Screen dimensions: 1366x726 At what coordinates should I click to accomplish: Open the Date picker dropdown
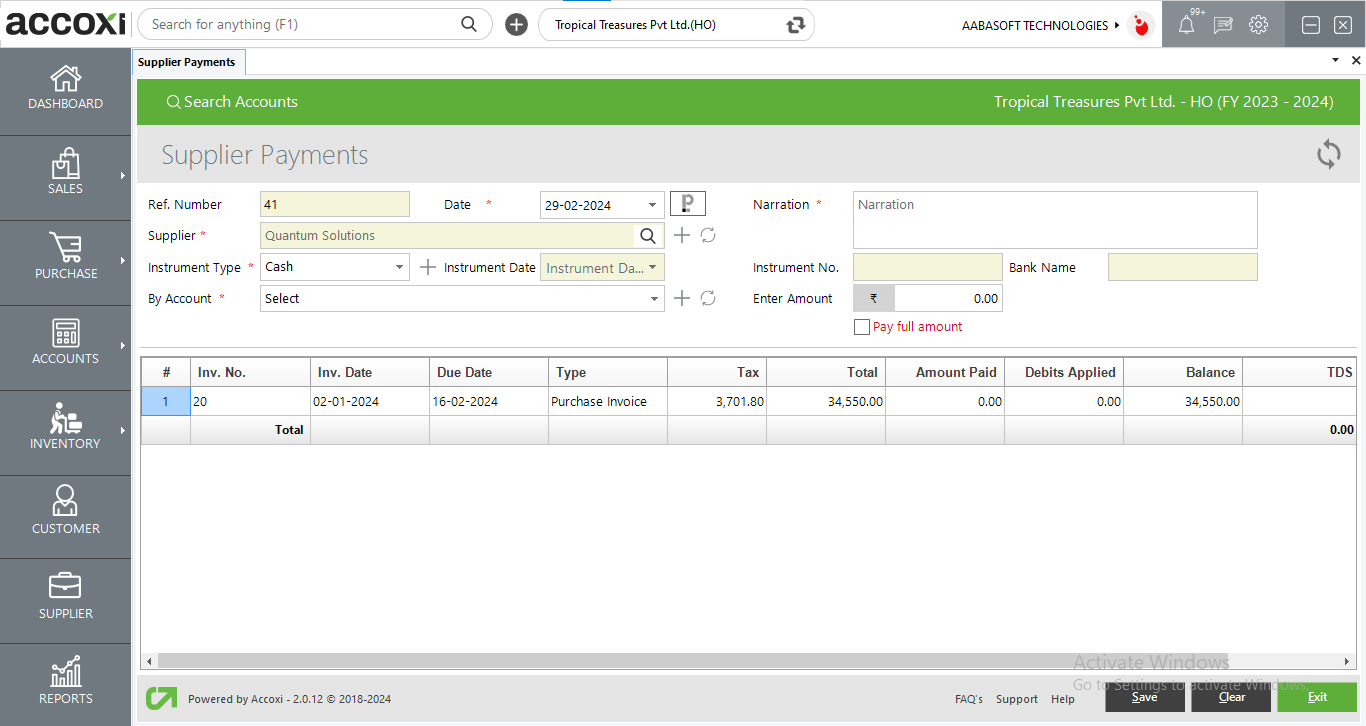point(652,204)
